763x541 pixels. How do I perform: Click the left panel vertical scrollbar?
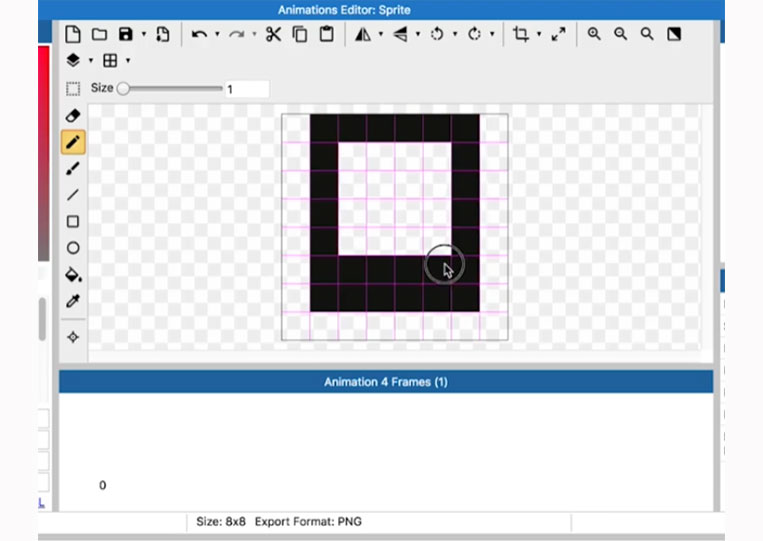pyautogui.click(x=42, y=319)
